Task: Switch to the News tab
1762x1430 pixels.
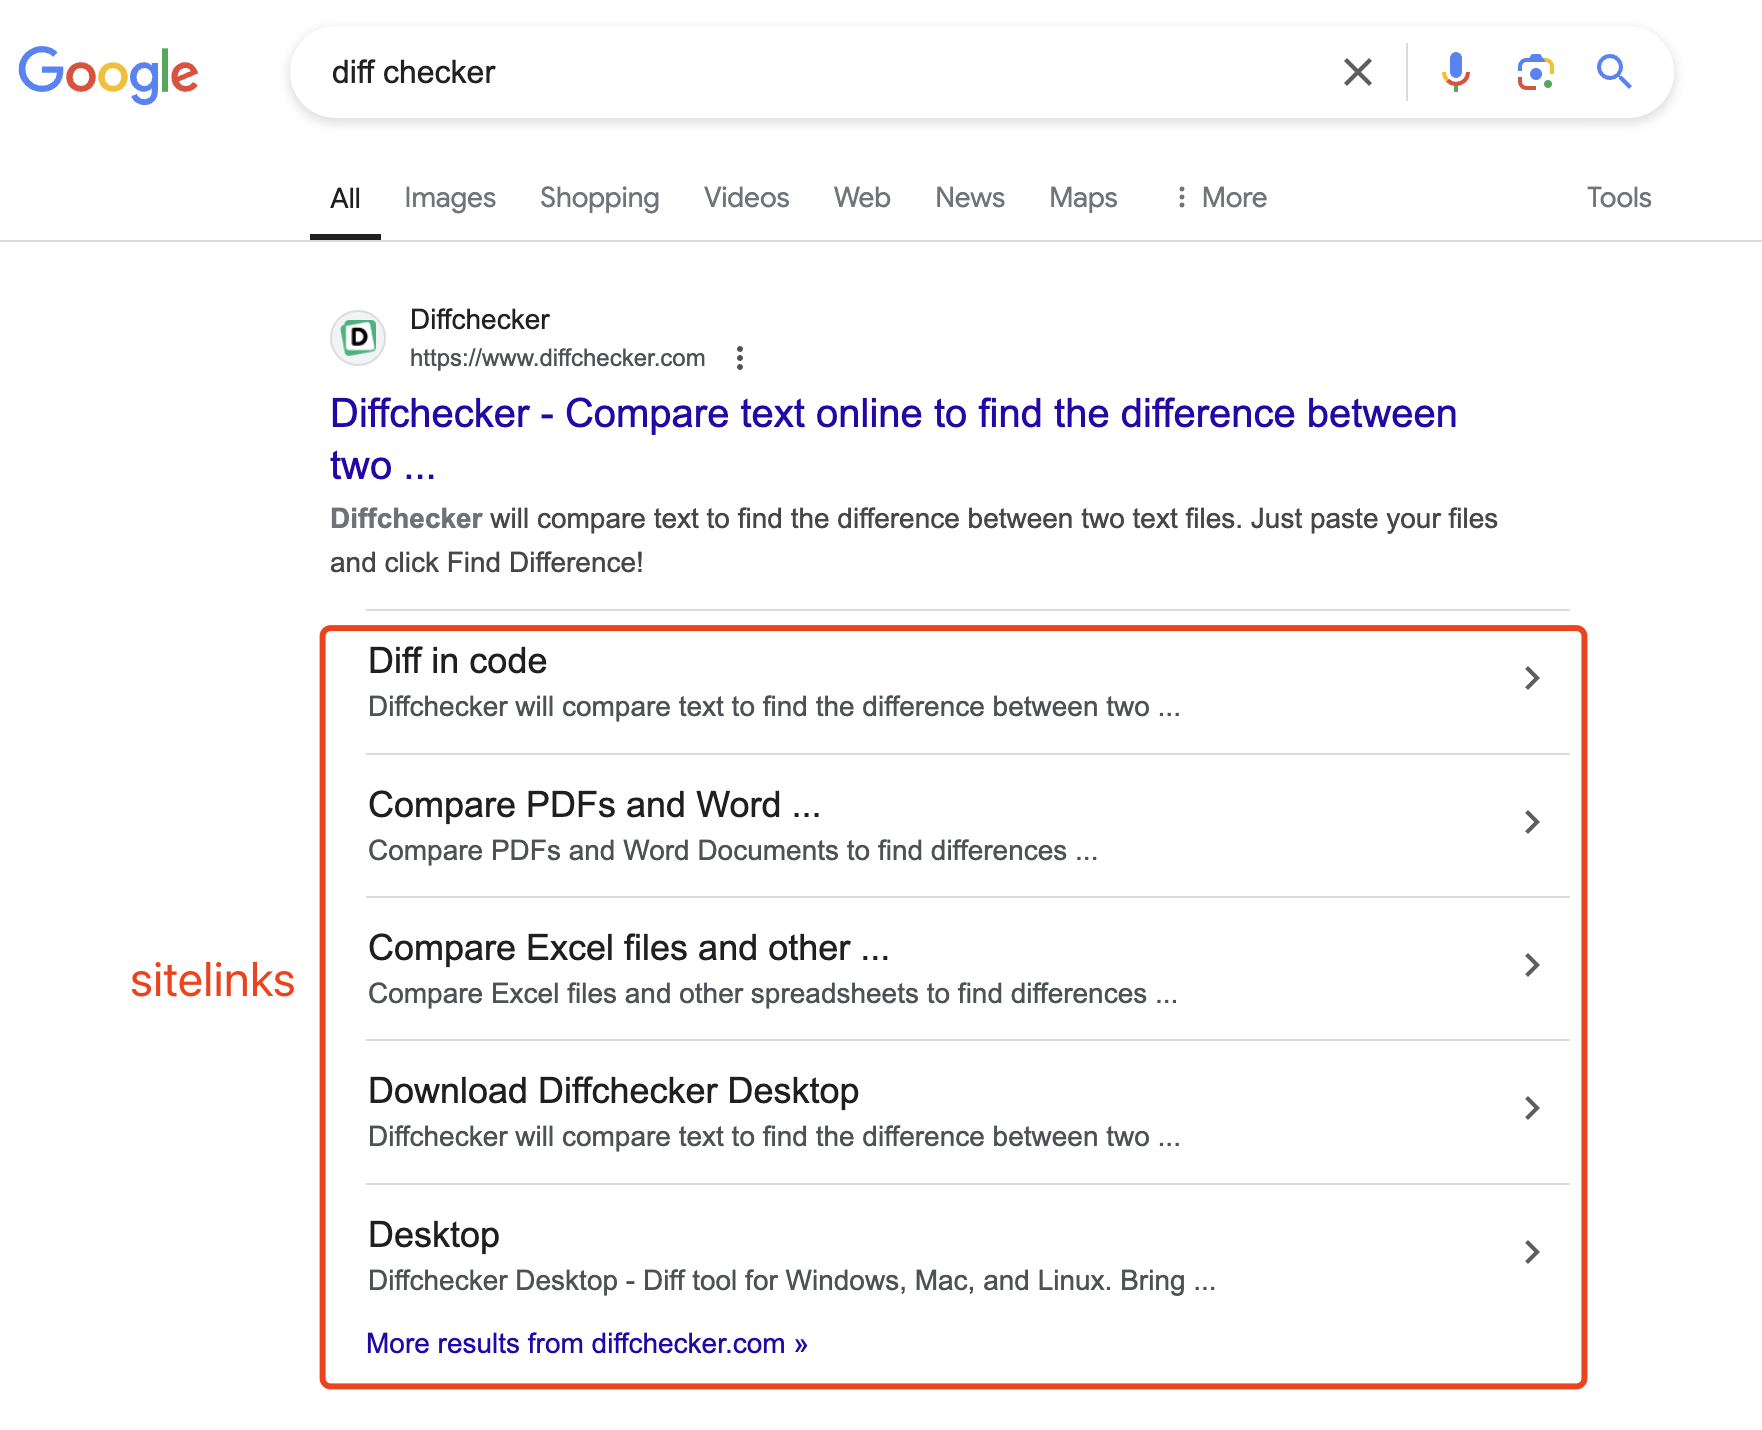Action: coord(970,198)
